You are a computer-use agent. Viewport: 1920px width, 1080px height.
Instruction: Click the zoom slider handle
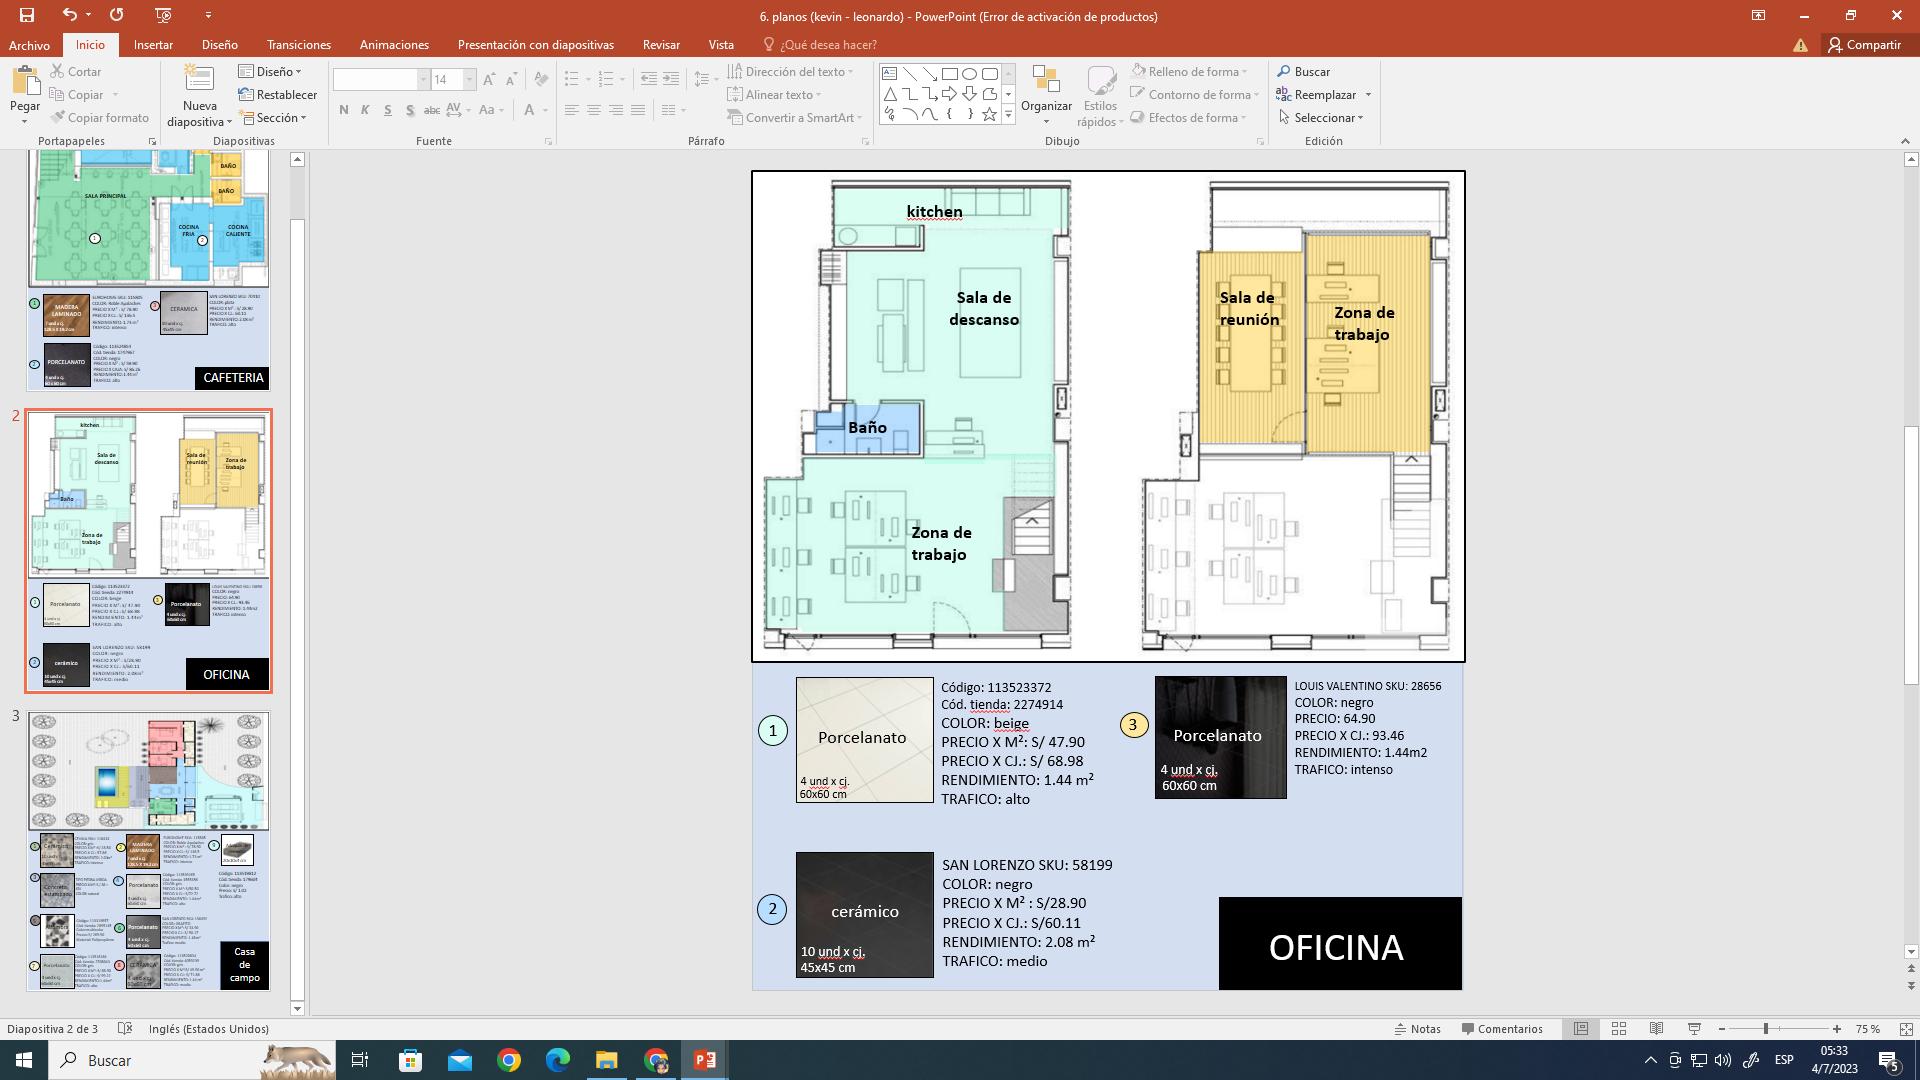click(1766, 1029)
